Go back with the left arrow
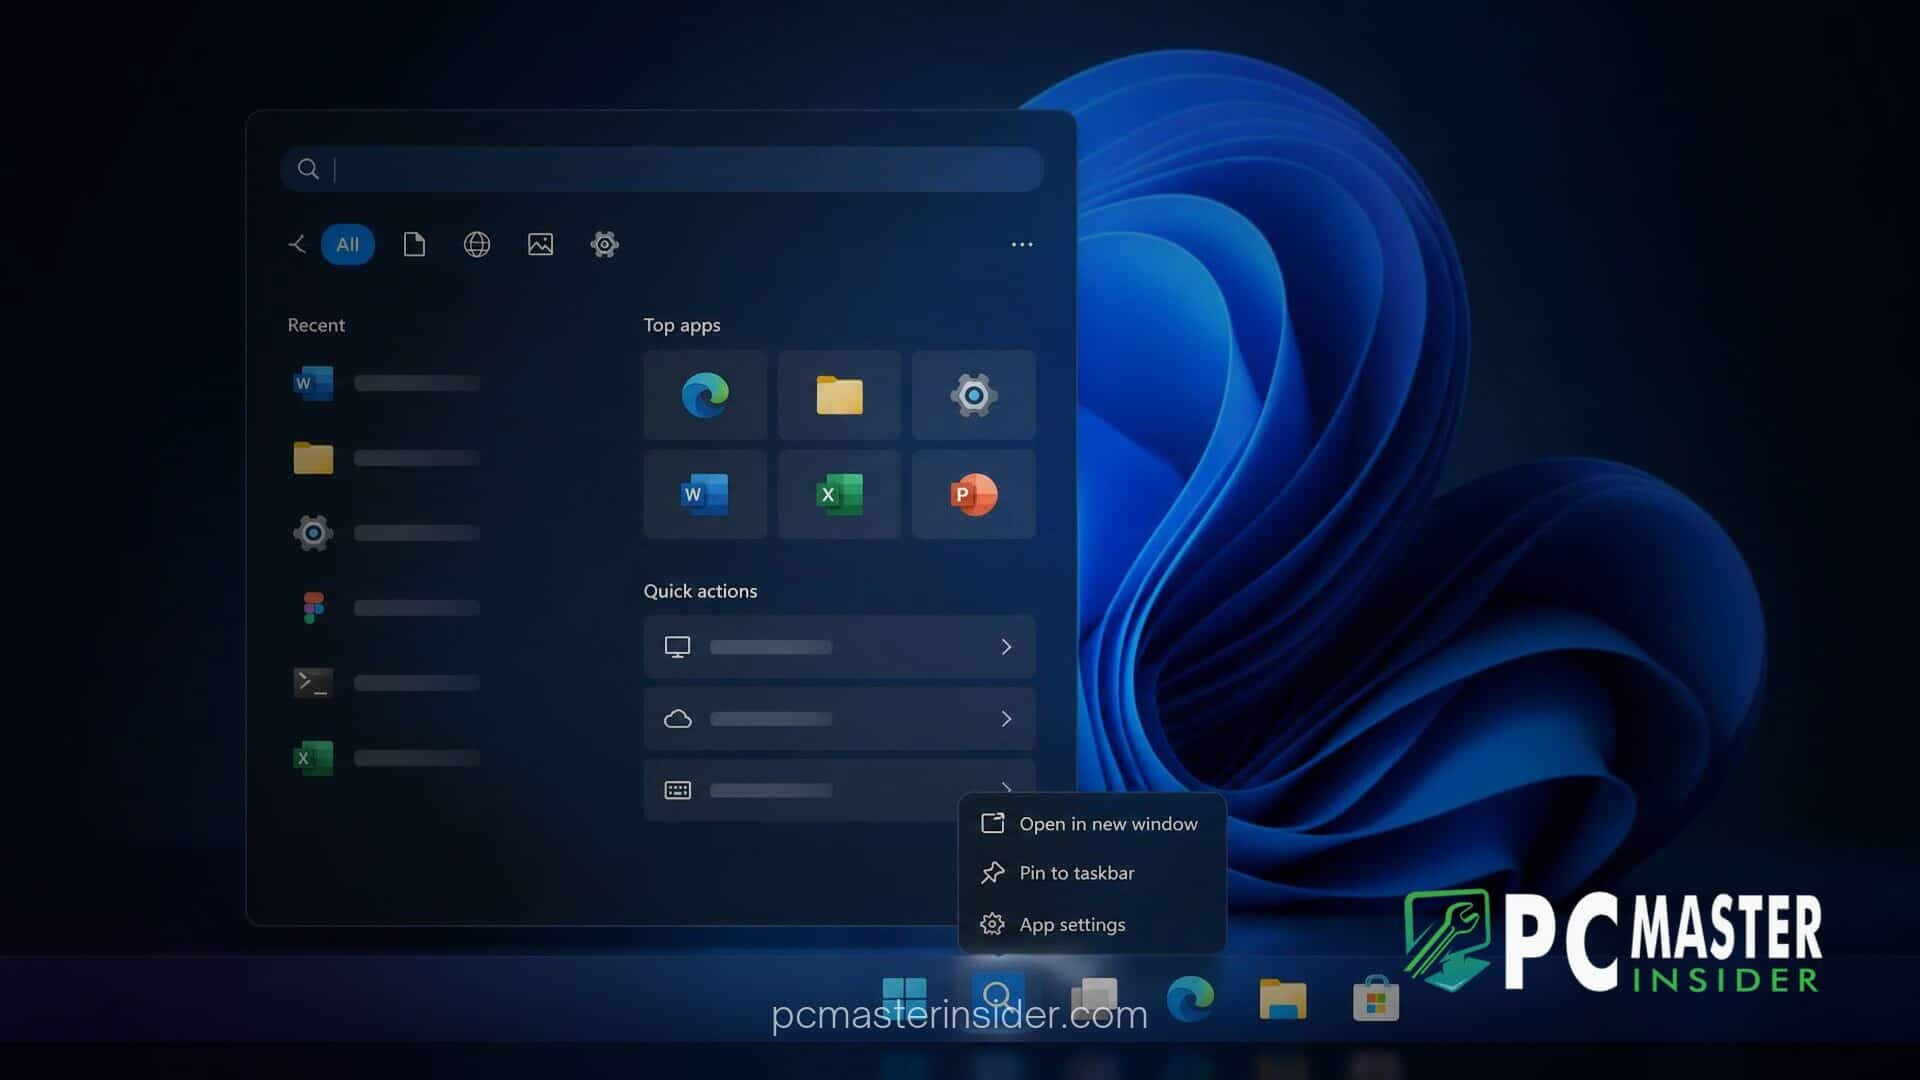 click(x=297, y=244)
